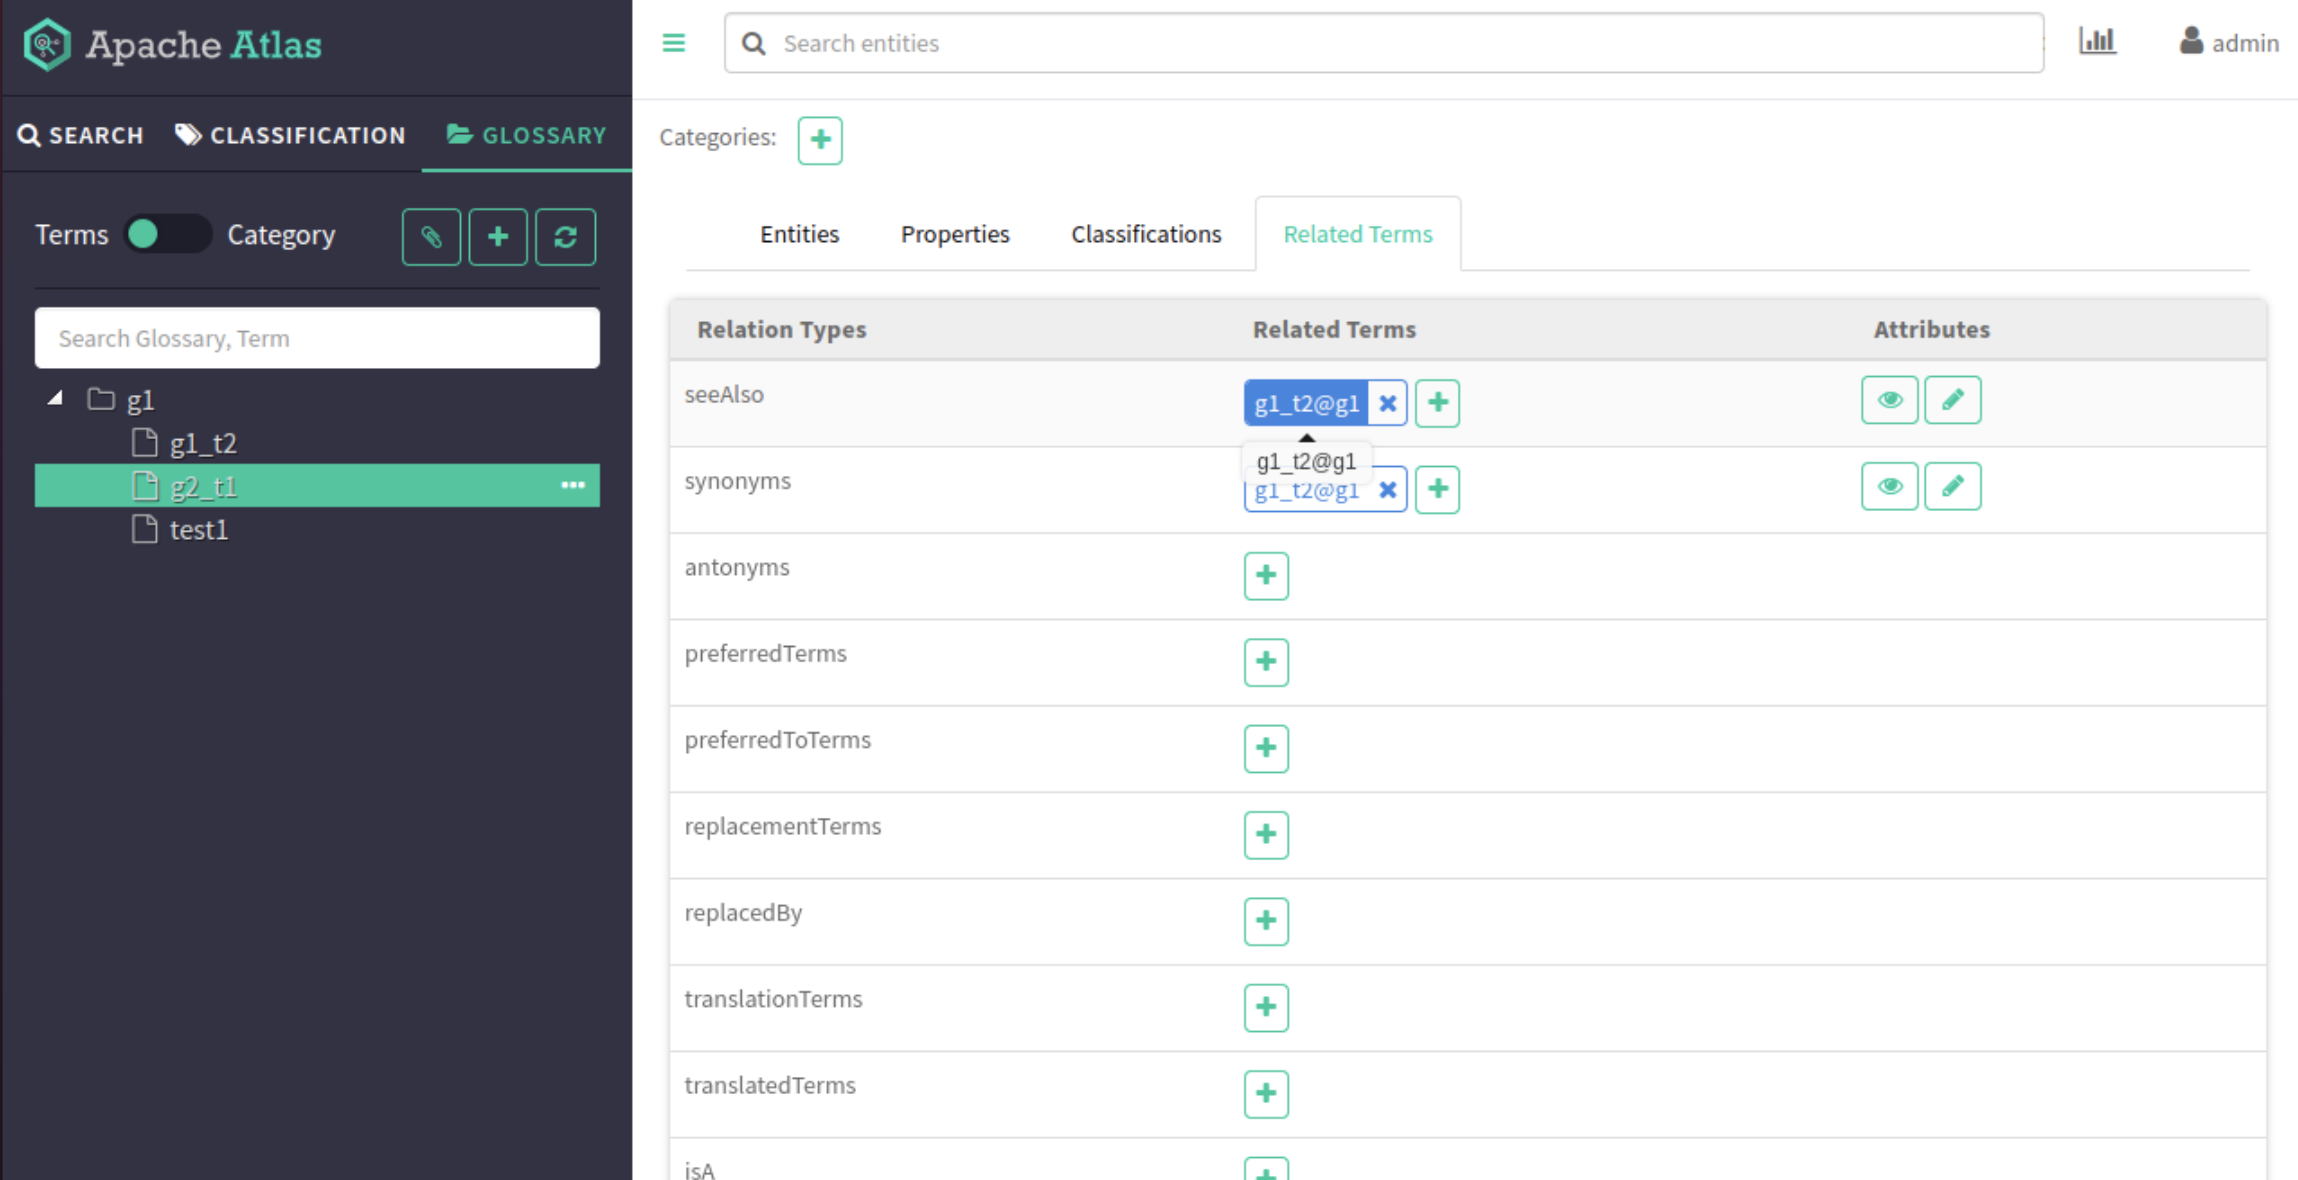The image size is (2298, 1180).
Task: Click the Search Glossary, Term input field
Action: [317, 339]
